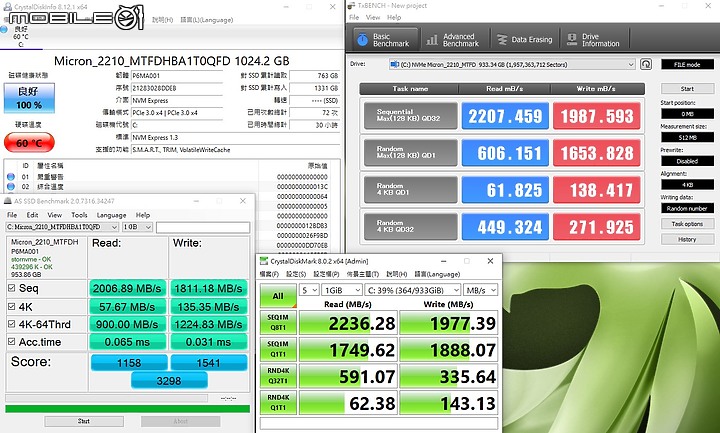Click Sequential Max(128 KB) QD32 task button

pos(411,115)
